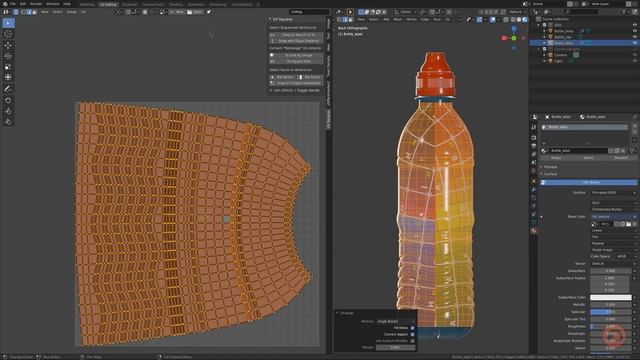This screenshot has width=640, height=360.
Task: Select the Scale tool in UV editor toolbar
Action: pyautogui.click(x=8, y=67)
